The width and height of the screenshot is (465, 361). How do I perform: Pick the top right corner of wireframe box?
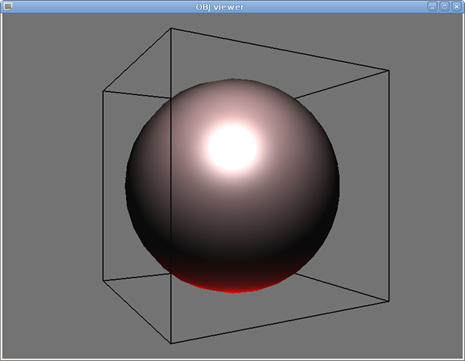pyautogui.click(x=389, y=70)
